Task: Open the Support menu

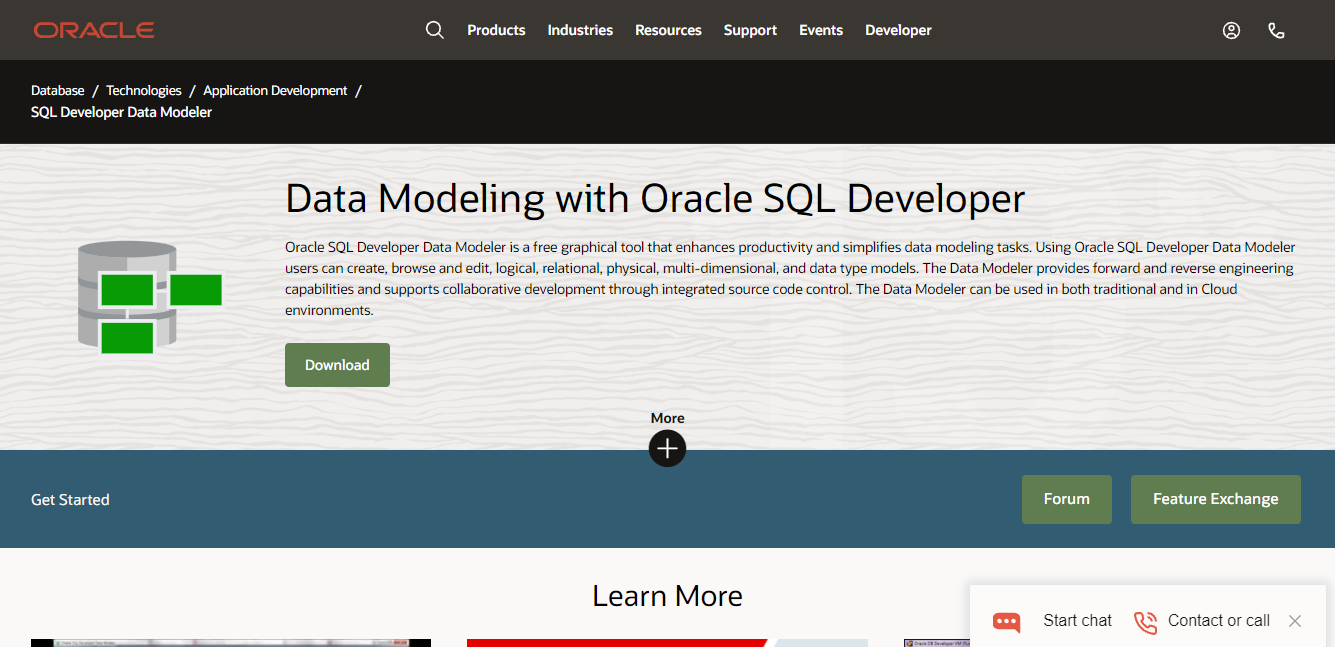Action: pyautogui.click(x=750, y=30)
